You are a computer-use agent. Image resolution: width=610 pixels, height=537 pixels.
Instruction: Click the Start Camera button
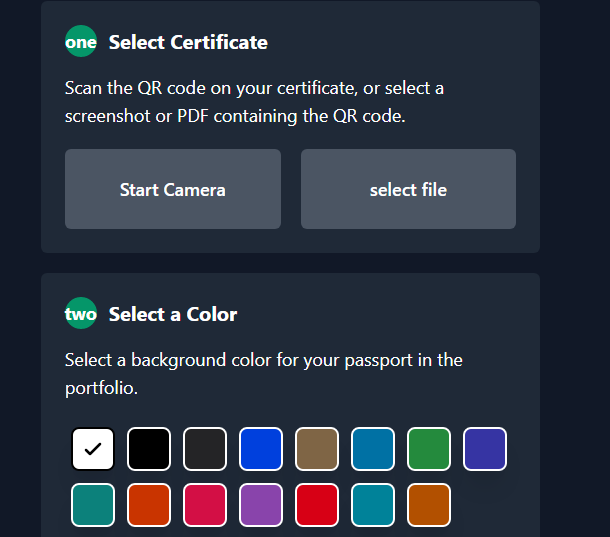pyautogui.click(x=172, y=189)
